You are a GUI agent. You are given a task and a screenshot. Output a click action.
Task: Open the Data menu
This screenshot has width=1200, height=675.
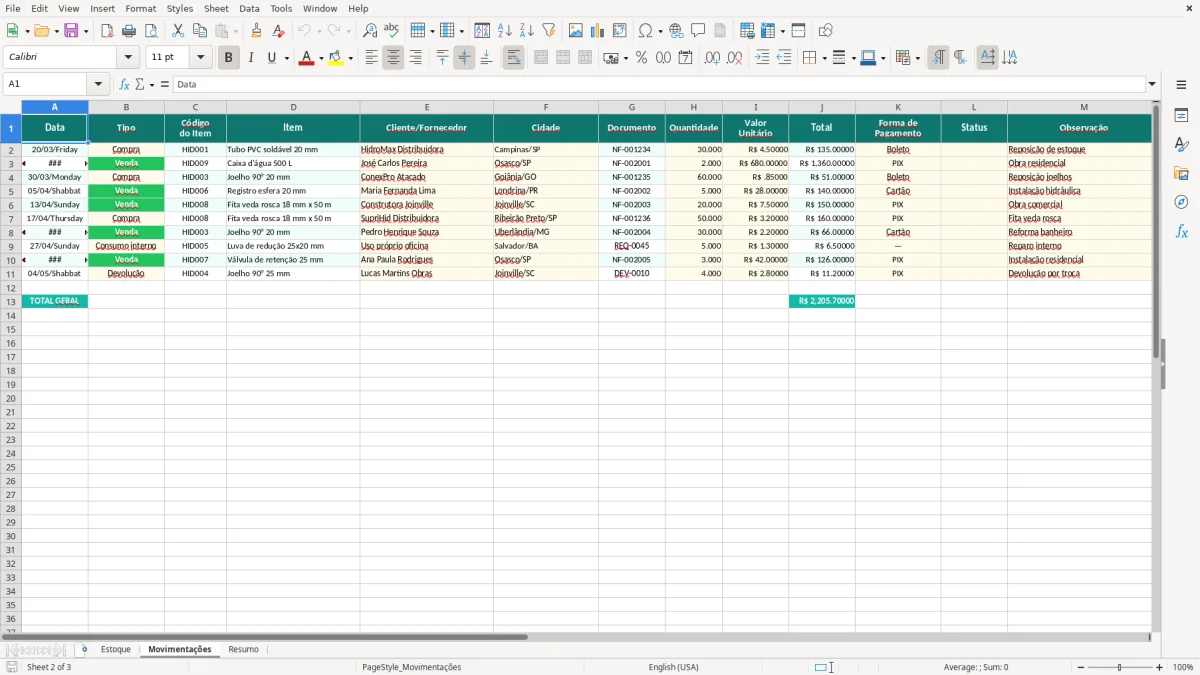pos(249,8)
